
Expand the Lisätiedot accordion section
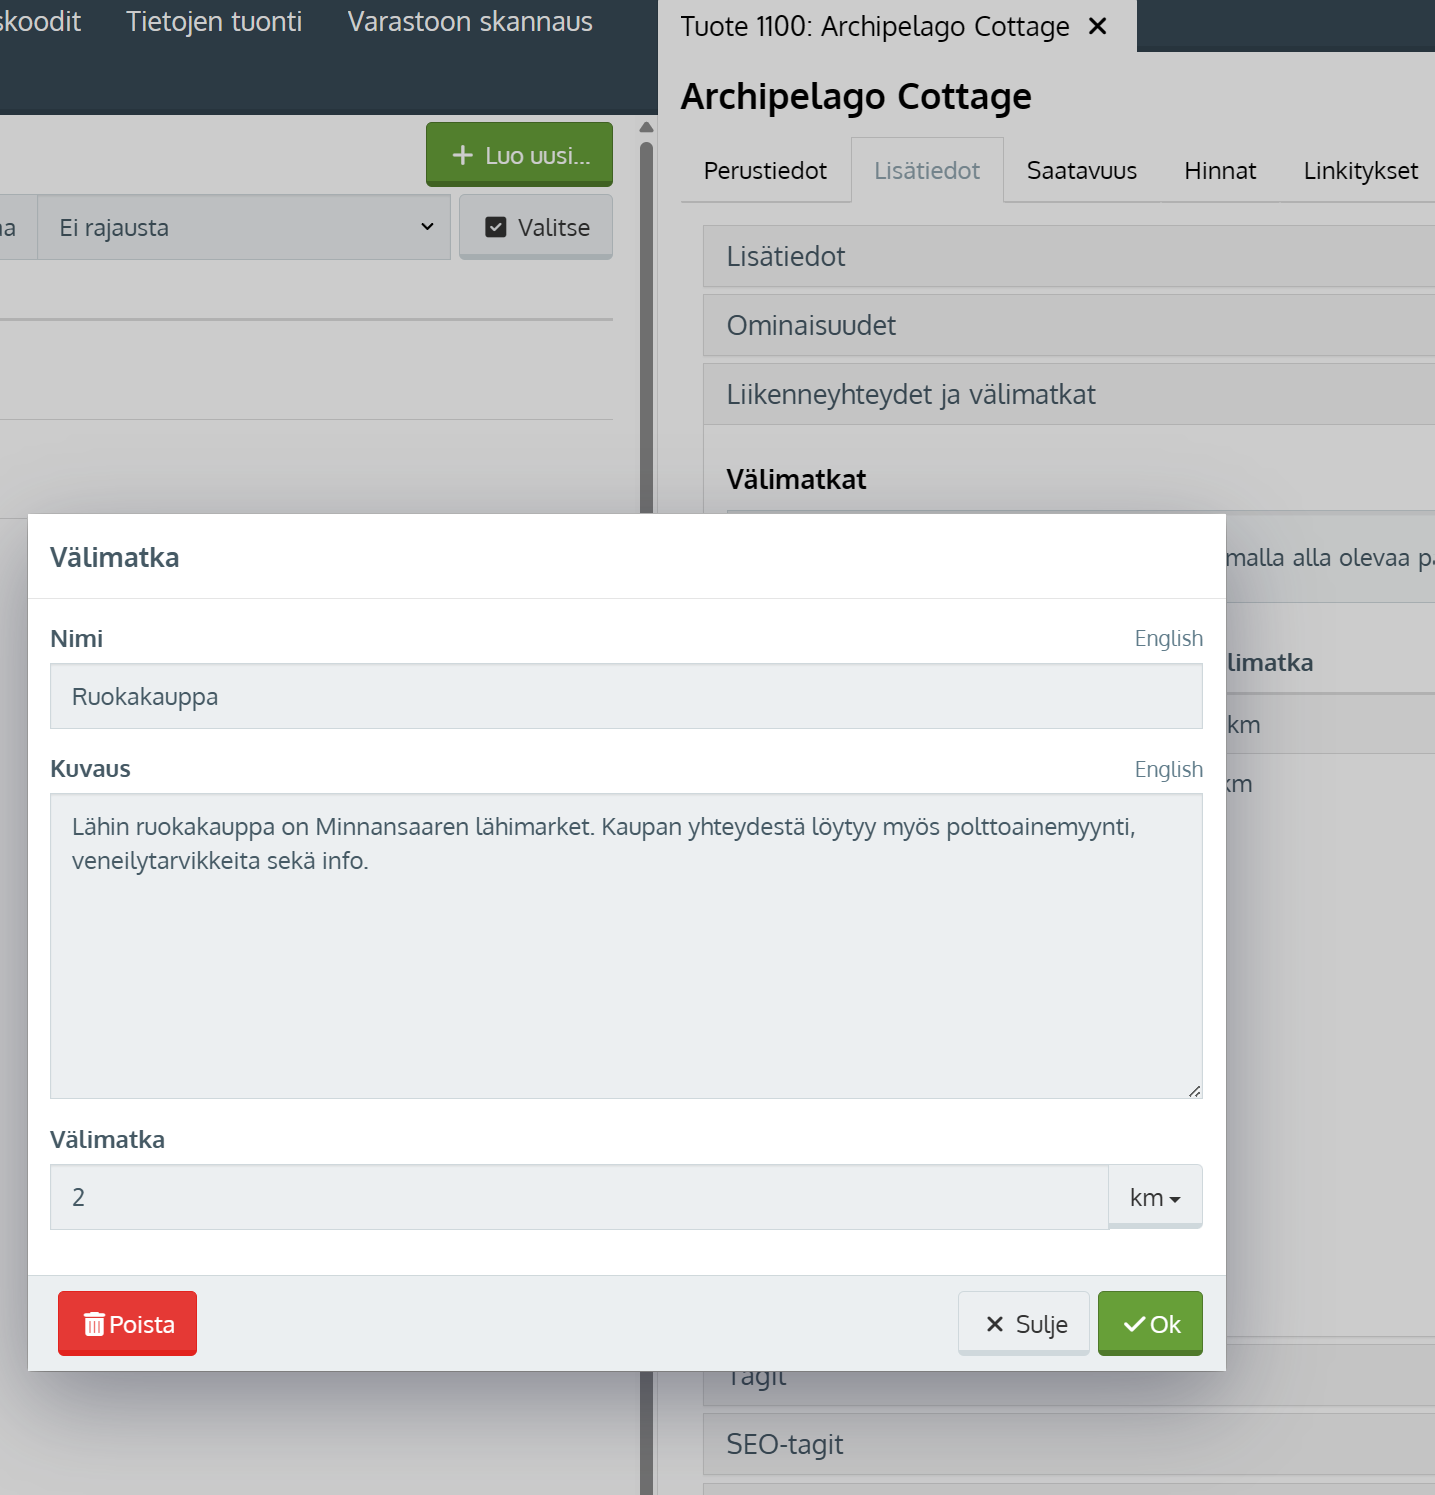pyautogui.click(x=1069, y=256)
